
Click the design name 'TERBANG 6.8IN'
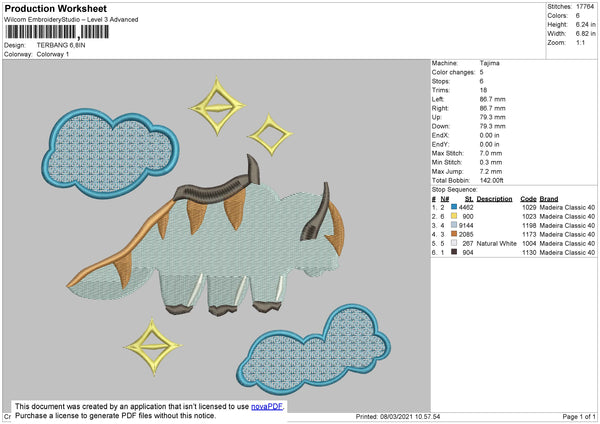click(61, 45)
